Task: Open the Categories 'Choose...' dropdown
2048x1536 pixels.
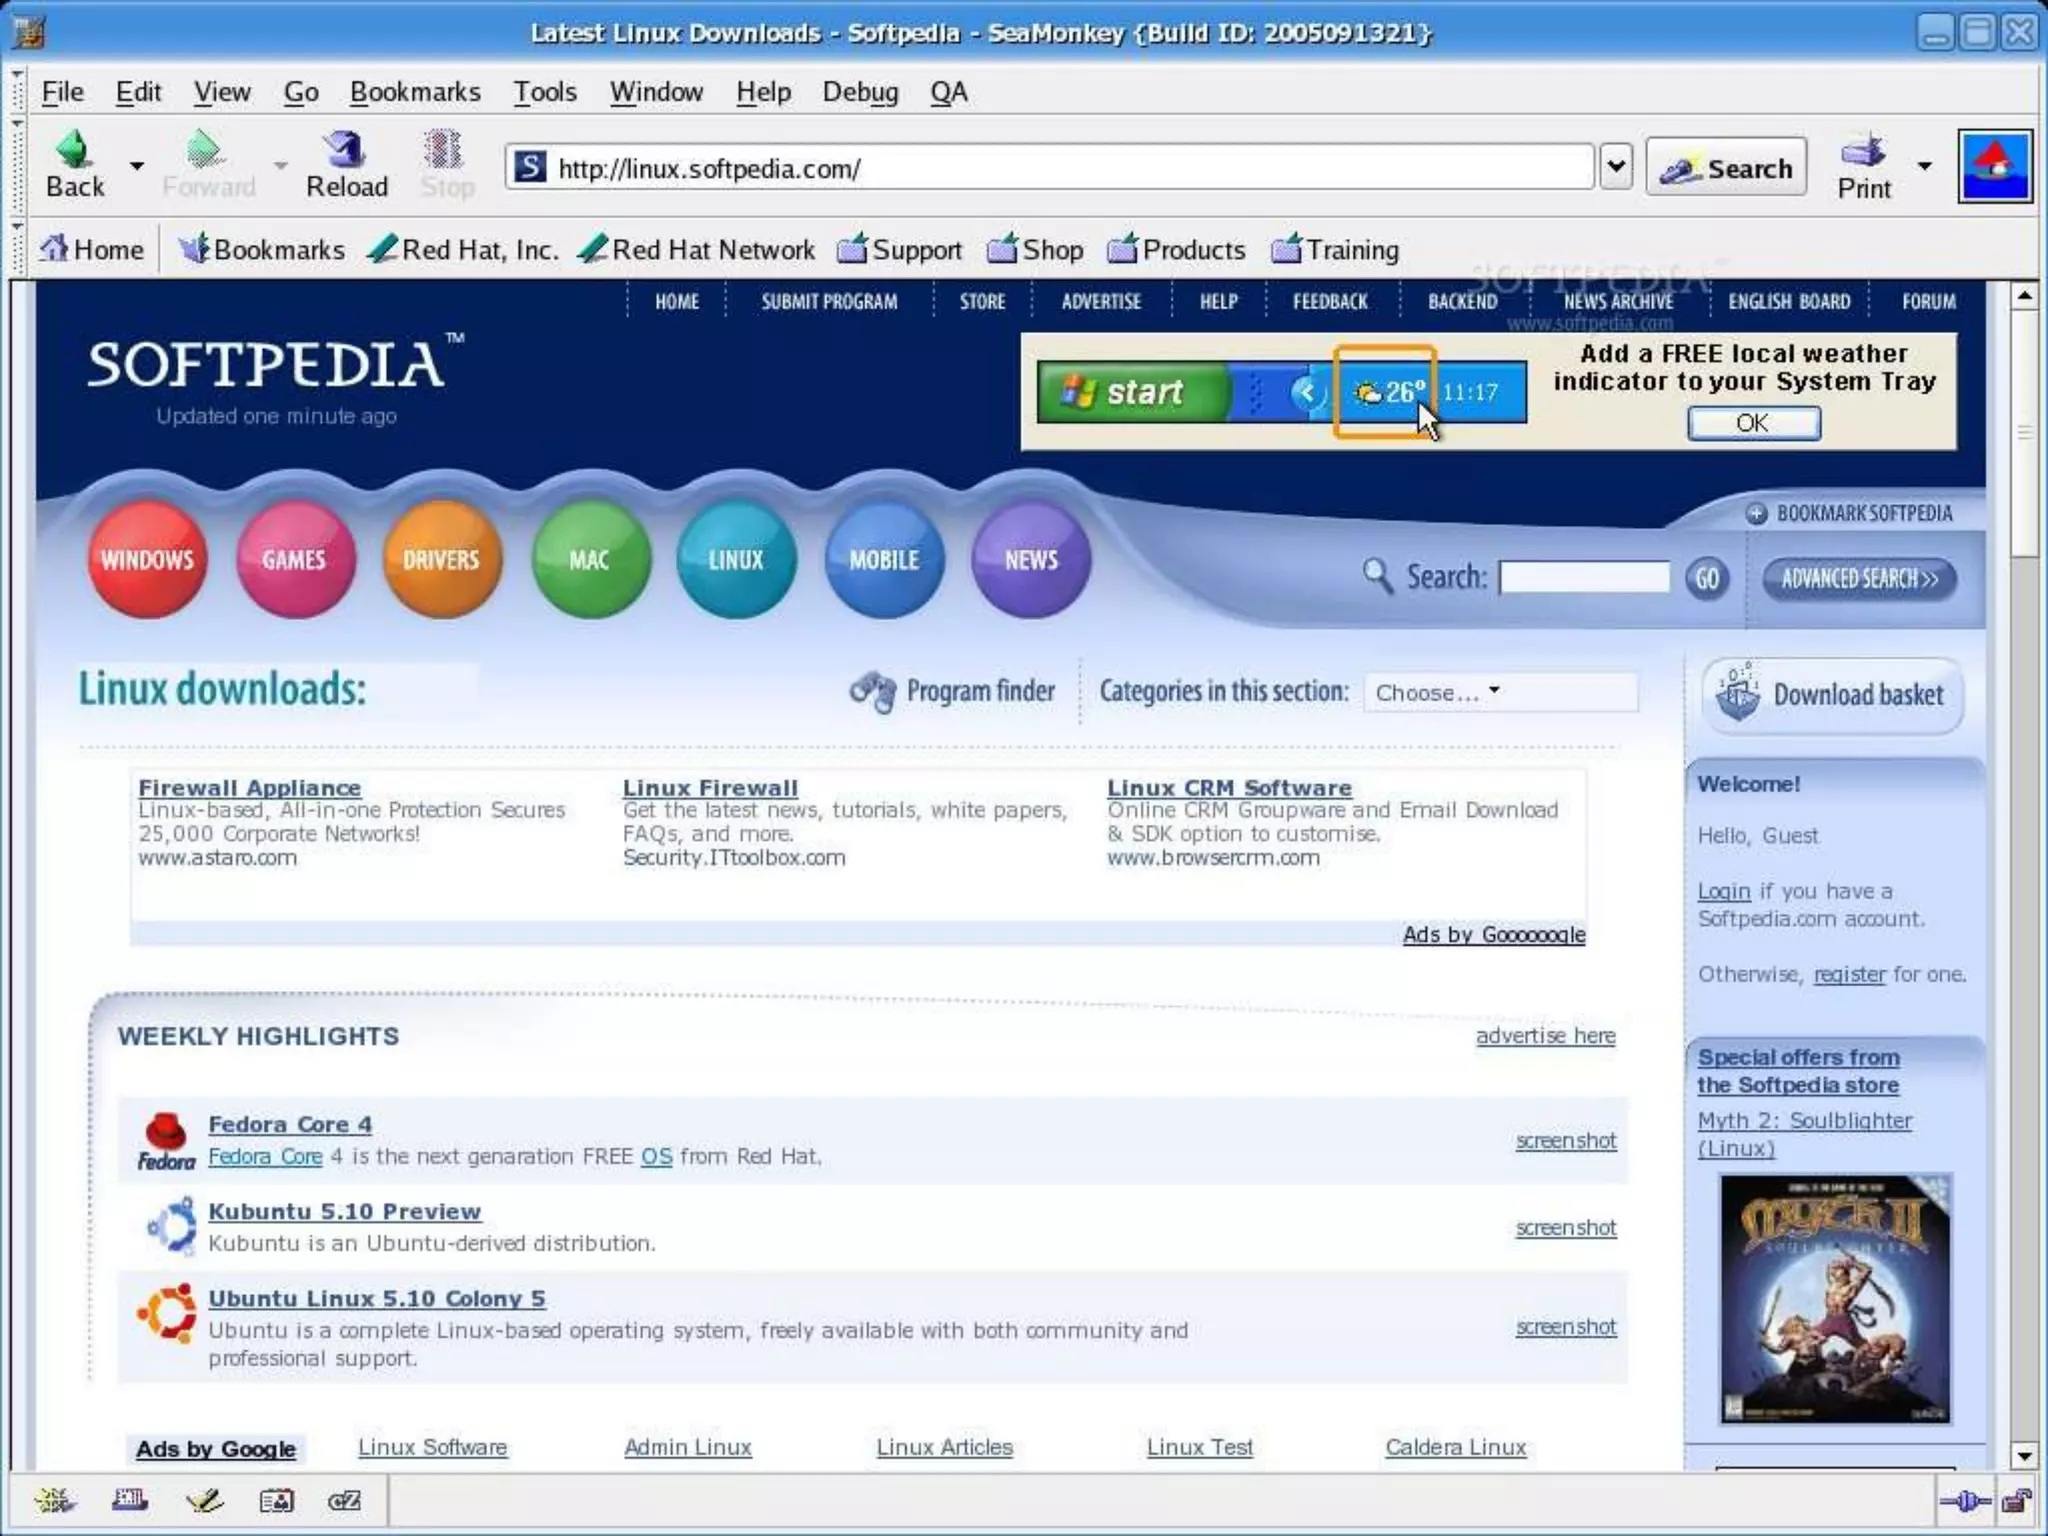Action: tap(1500, 692)
